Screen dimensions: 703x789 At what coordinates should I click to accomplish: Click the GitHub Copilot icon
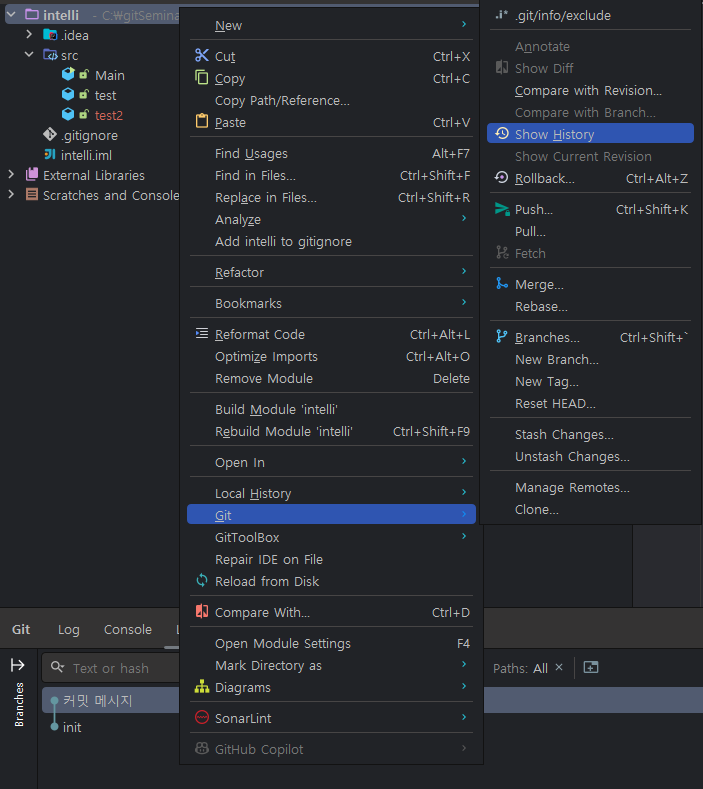(x=202, y=749)
